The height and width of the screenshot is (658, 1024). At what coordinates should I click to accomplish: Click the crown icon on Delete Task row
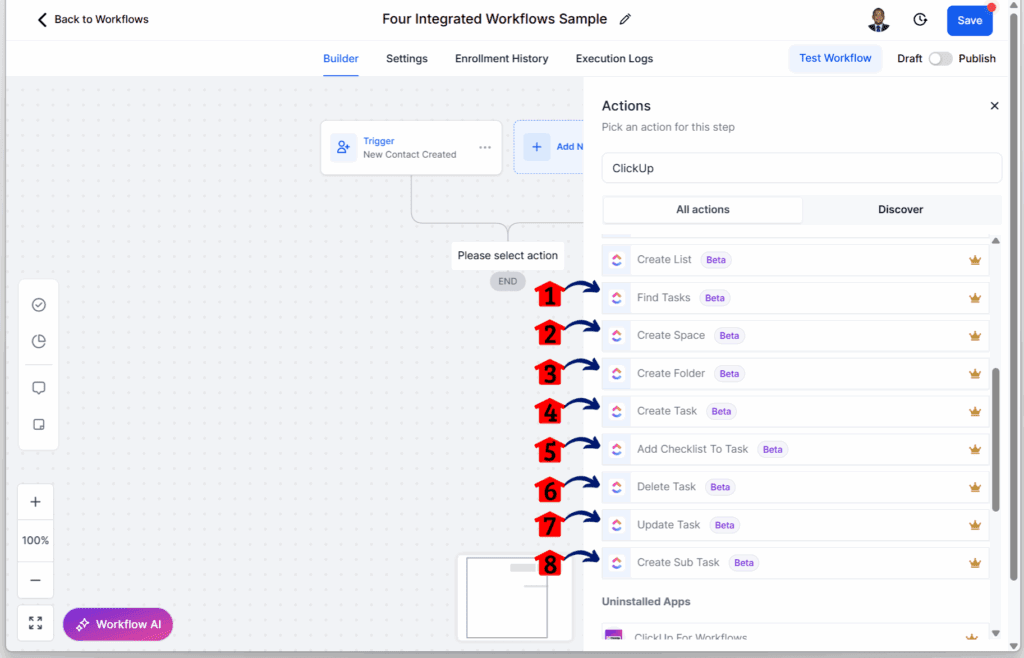[975, 487]
